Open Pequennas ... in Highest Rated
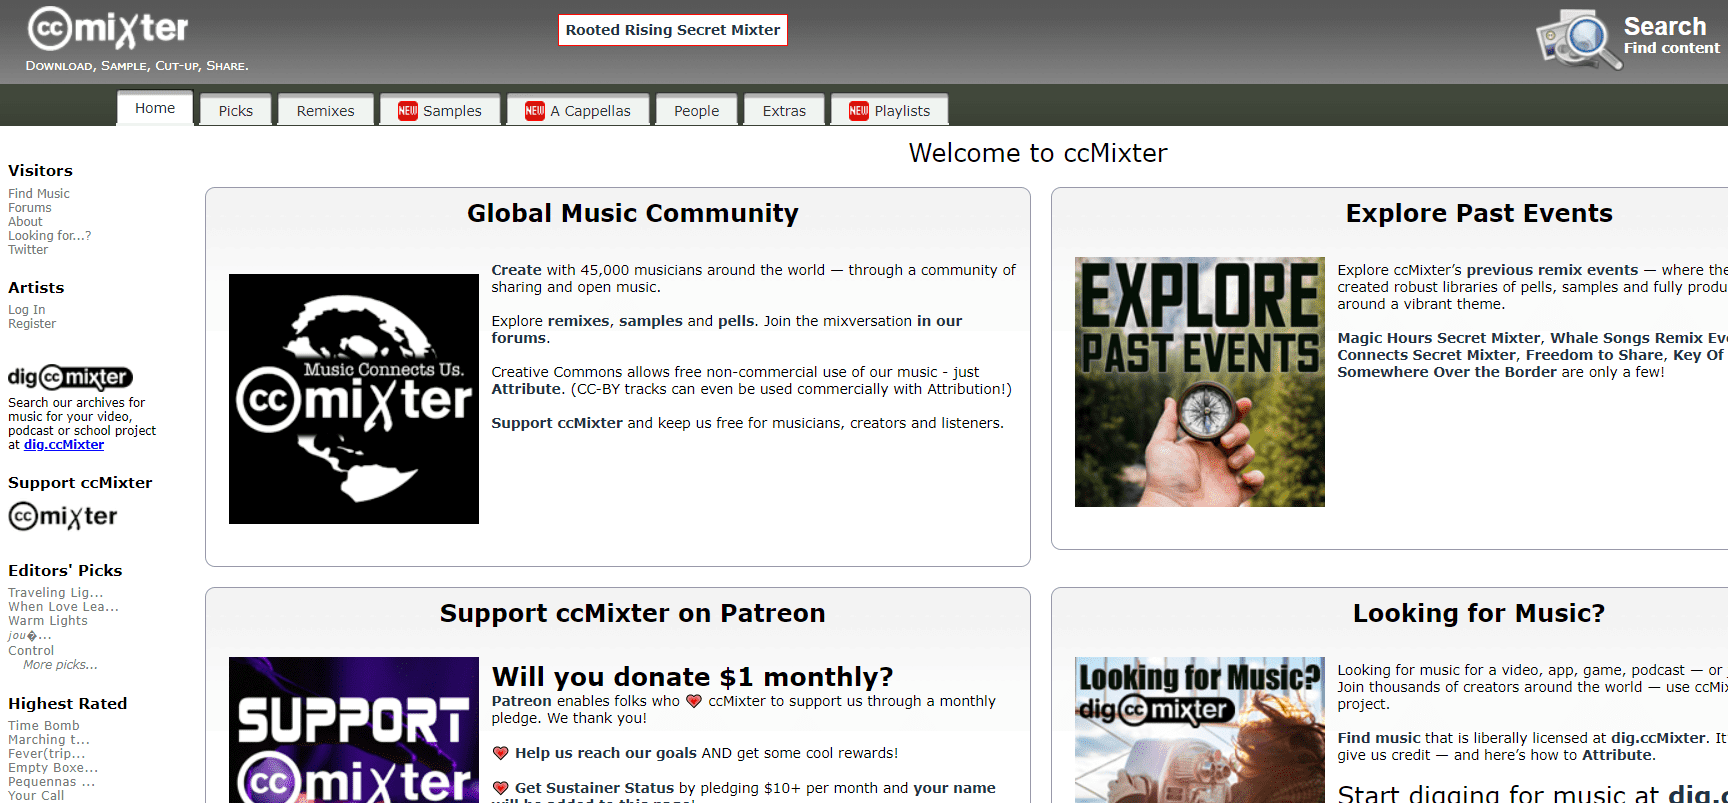 pos(52,782)
